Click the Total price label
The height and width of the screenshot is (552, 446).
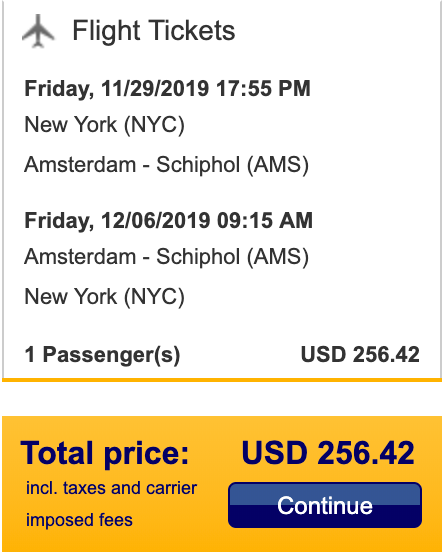coord(105,453)
